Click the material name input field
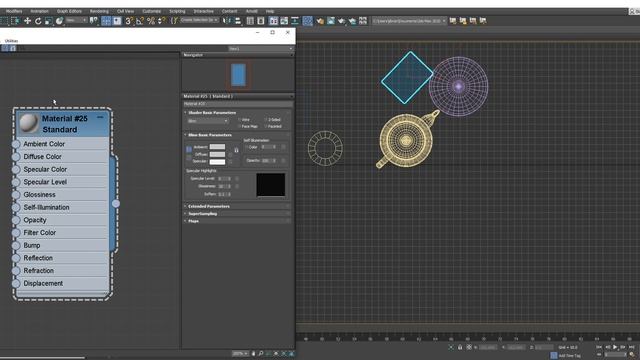Screen dimensions: 640x360 (237, 104)
